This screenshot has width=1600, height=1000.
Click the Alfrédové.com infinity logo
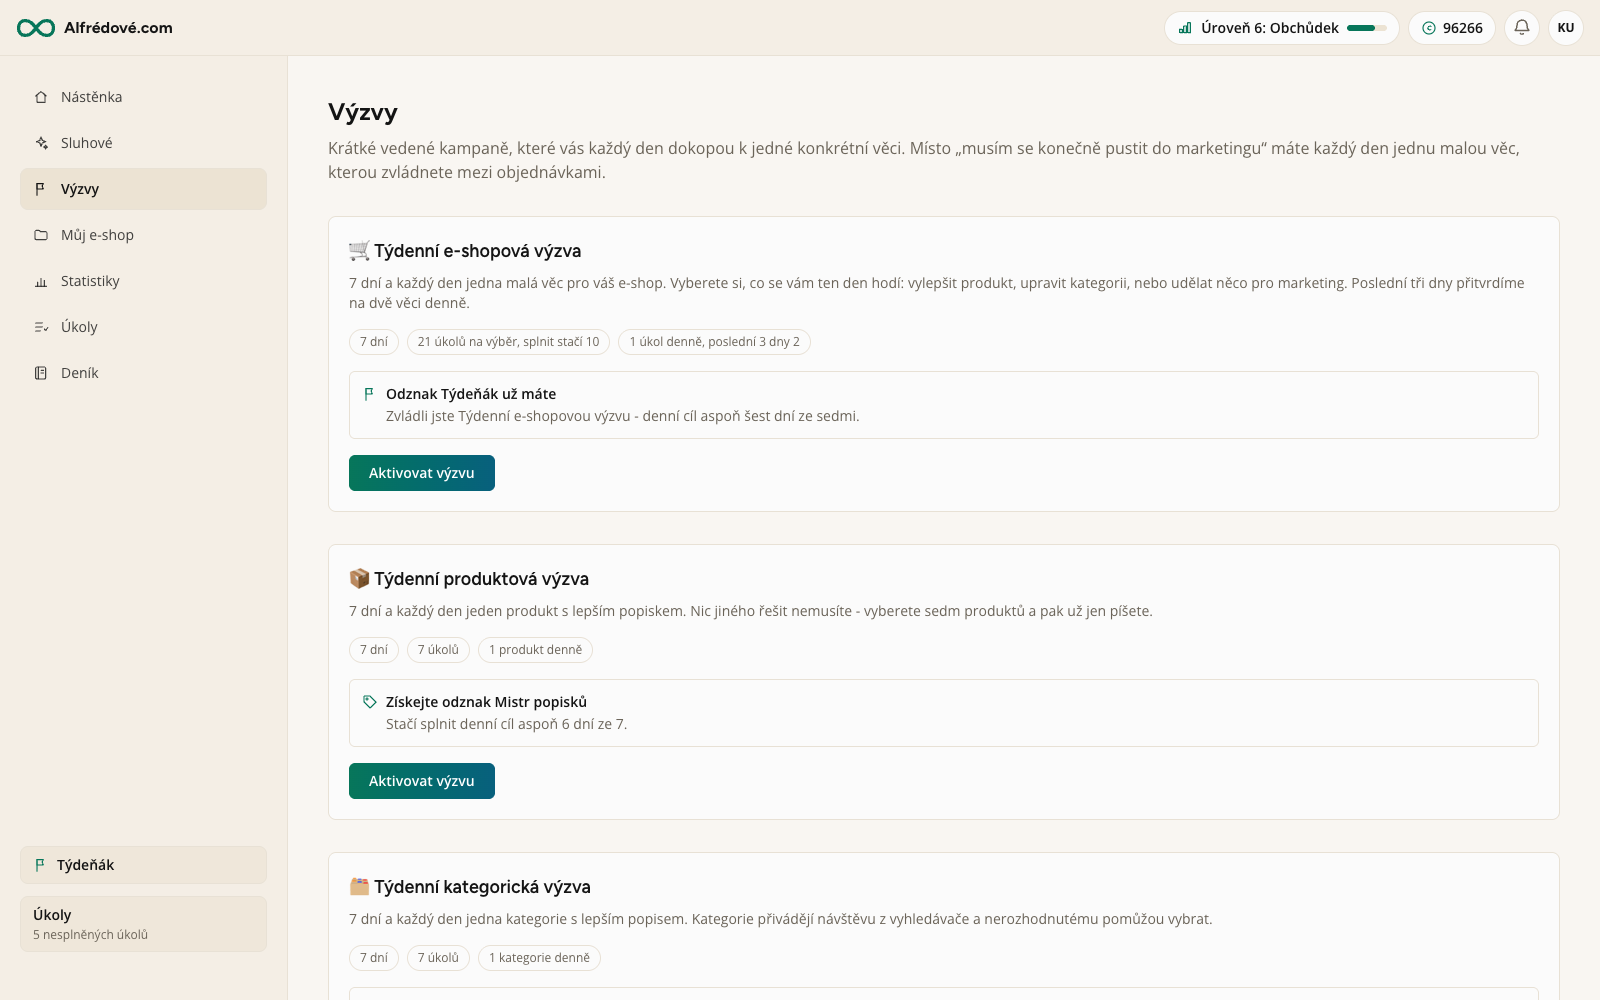pyautogui.click(x=36, y=28)
